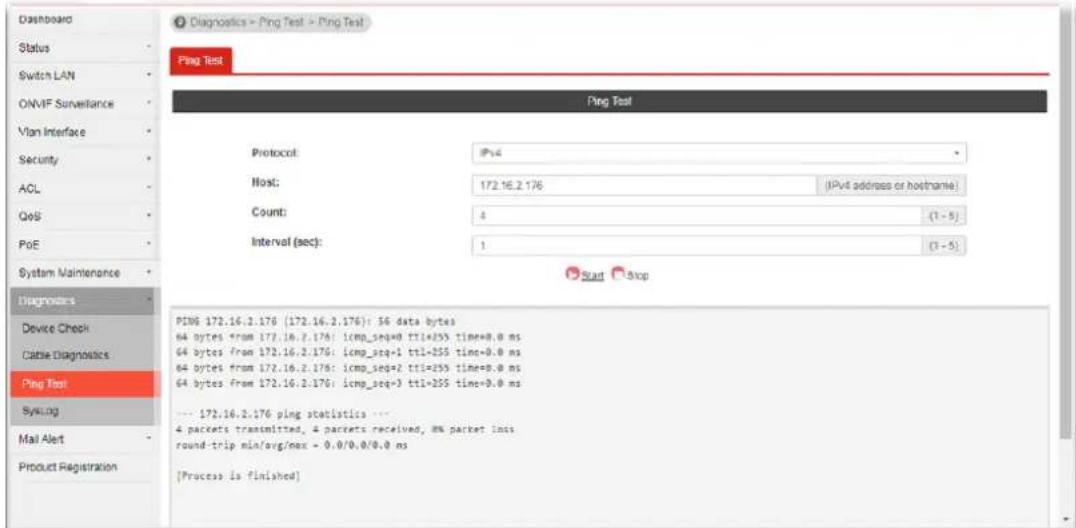Click the 'ping statistics' header line

coord(284,415)
